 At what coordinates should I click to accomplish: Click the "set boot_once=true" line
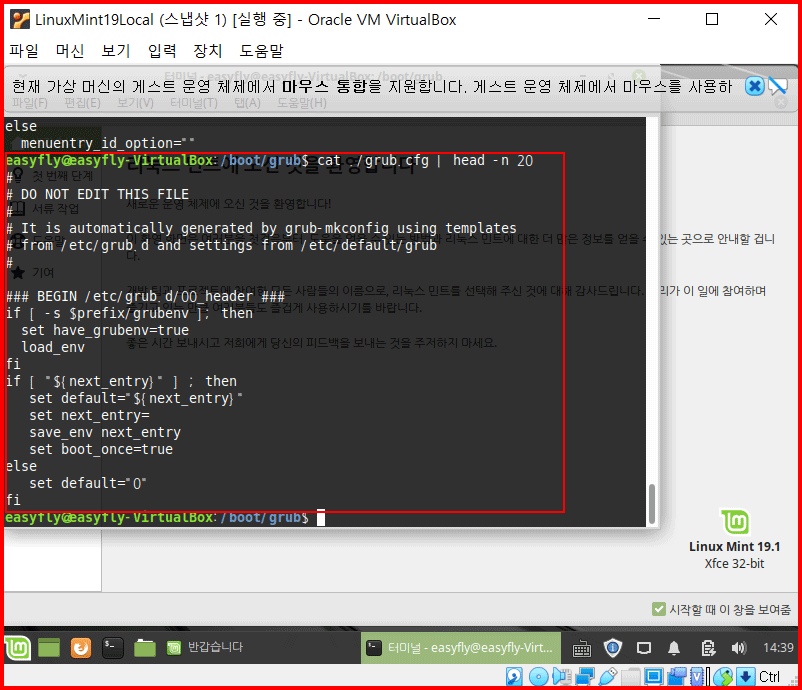[101, 449]
